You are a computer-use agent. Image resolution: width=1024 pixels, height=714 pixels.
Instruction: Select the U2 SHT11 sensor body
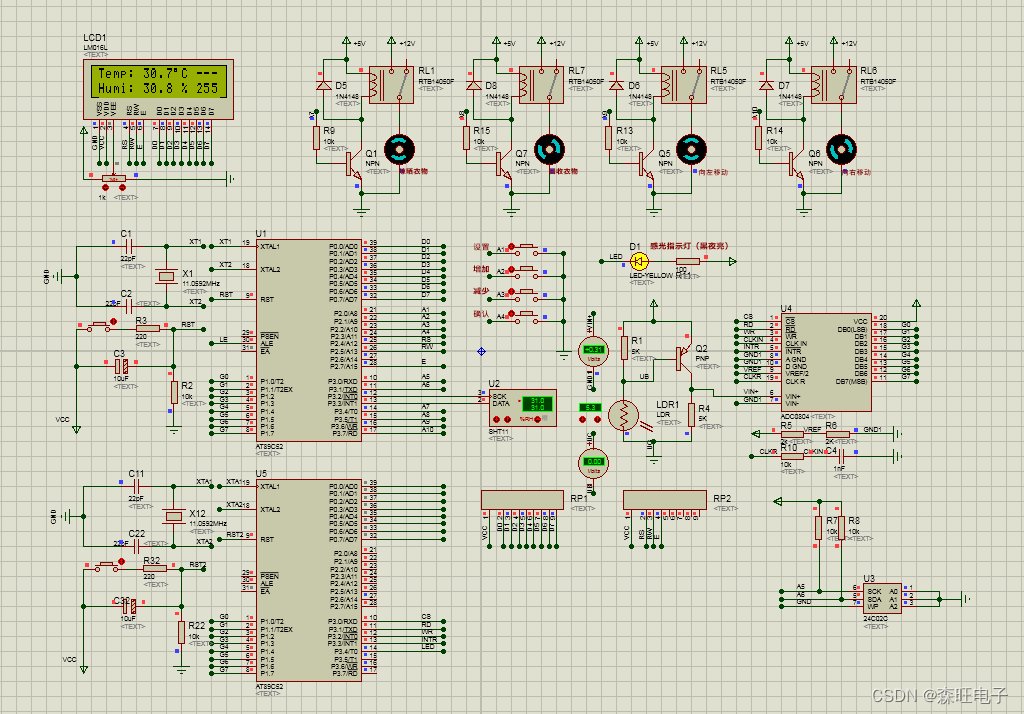pyautogui.click(x=522, y=408)
